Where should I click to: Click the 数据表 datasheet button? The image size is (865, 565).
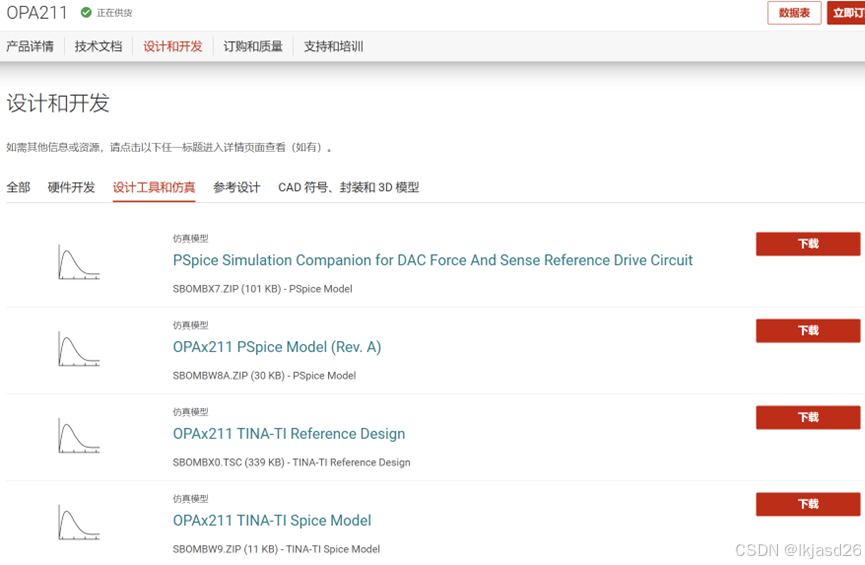click(x=794, y=13)
